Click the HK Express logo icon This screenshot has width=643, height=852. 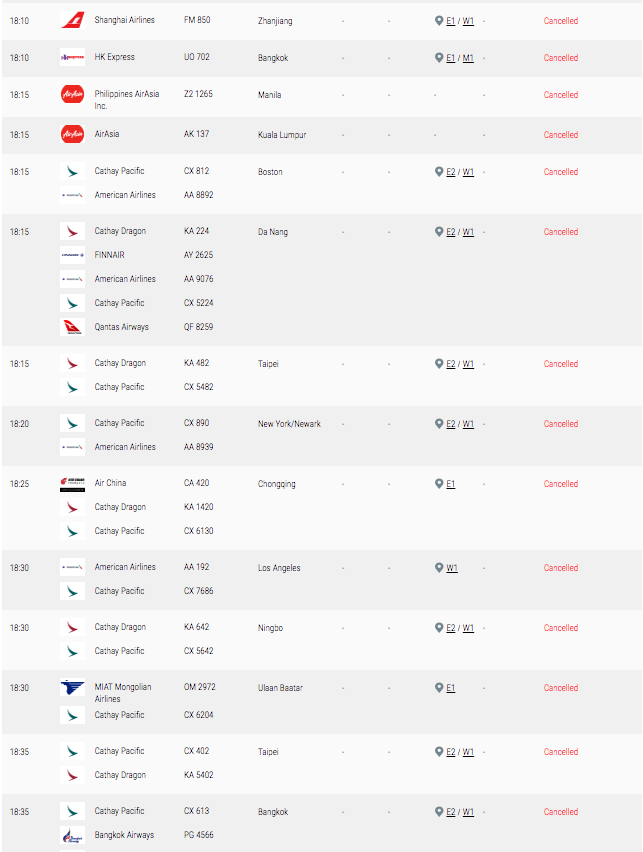[72, 57]
